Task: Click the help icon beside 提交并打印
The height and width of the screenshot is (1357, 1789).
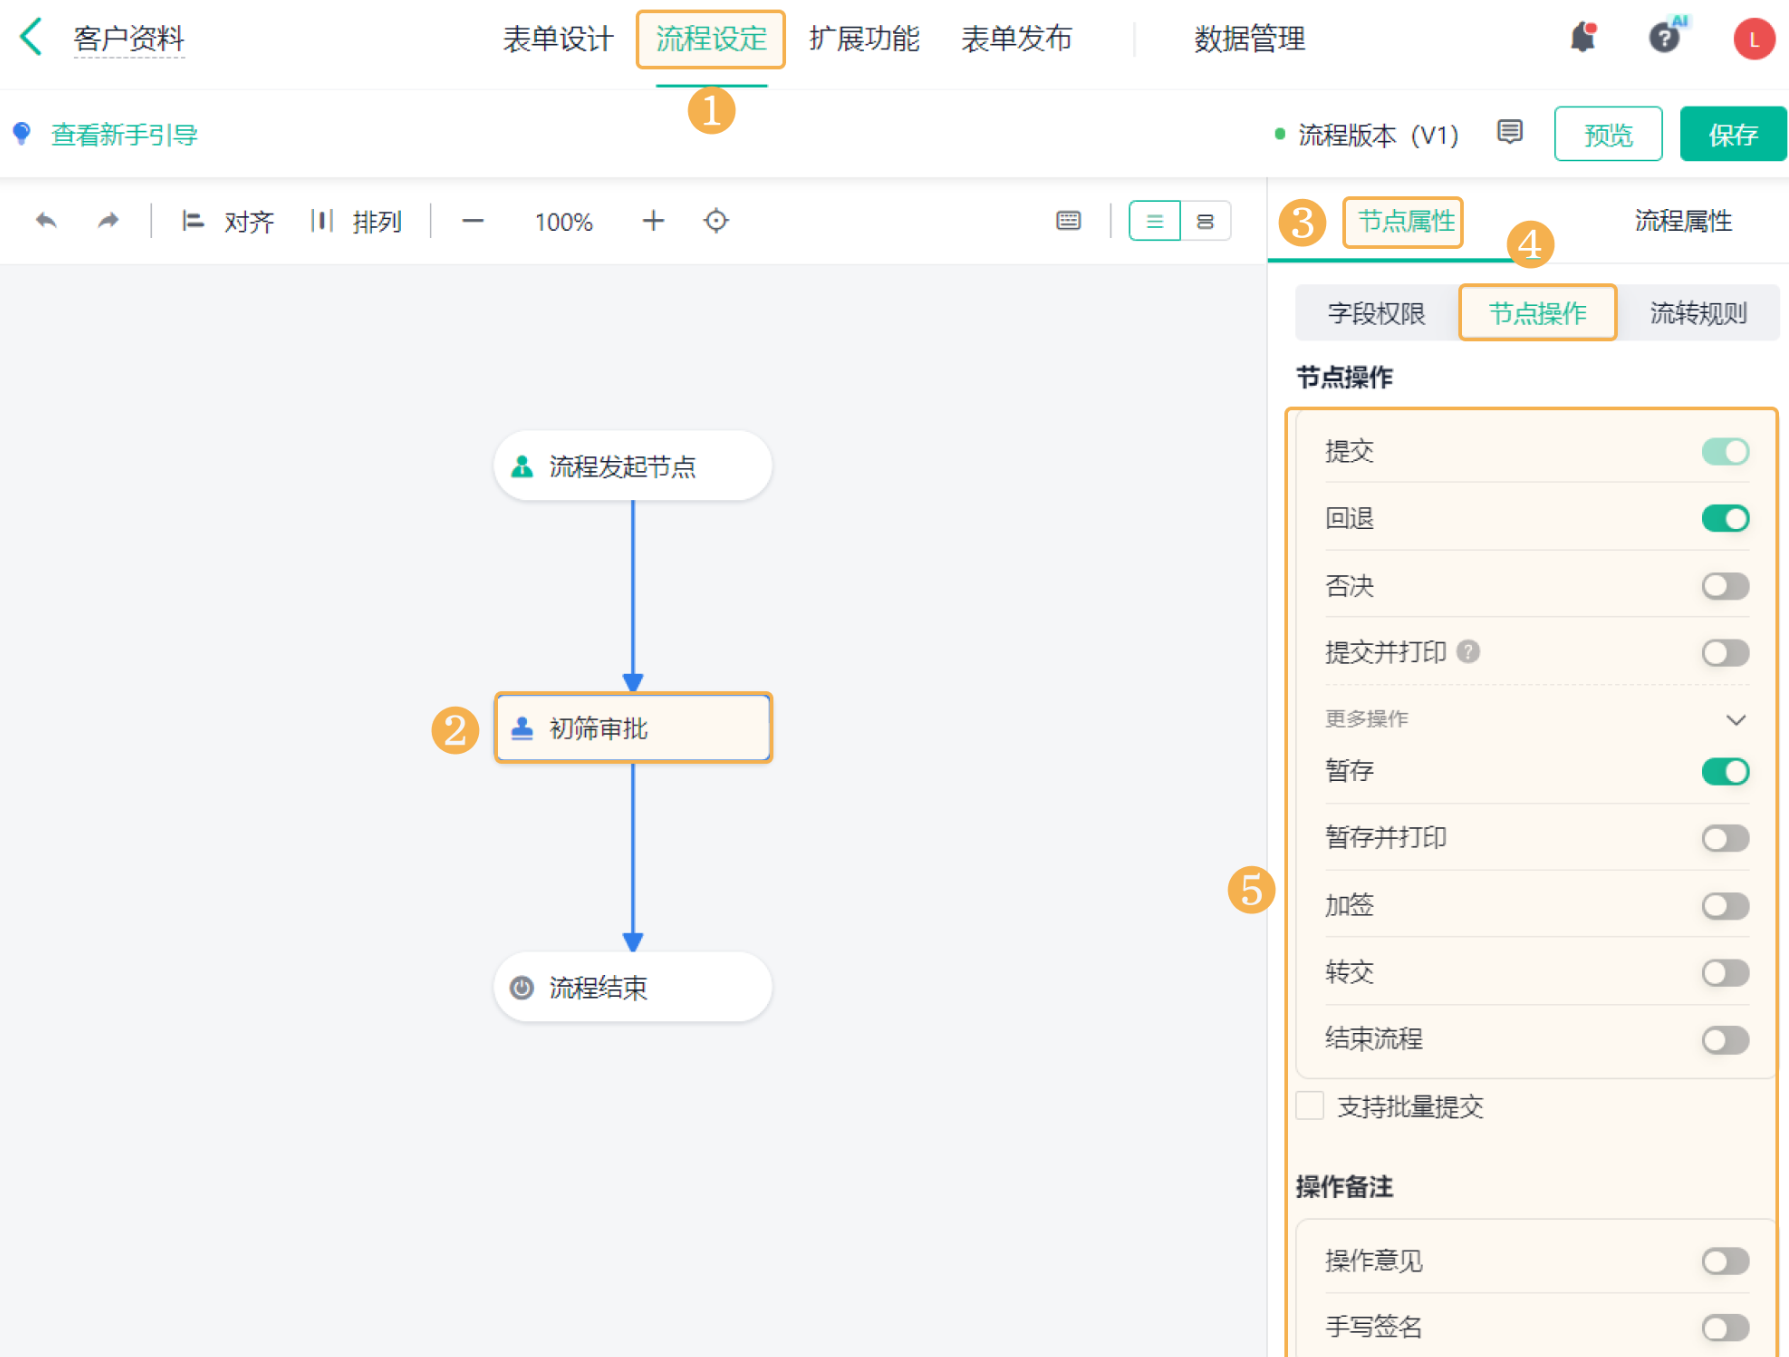Action: tap(1468, 652)
